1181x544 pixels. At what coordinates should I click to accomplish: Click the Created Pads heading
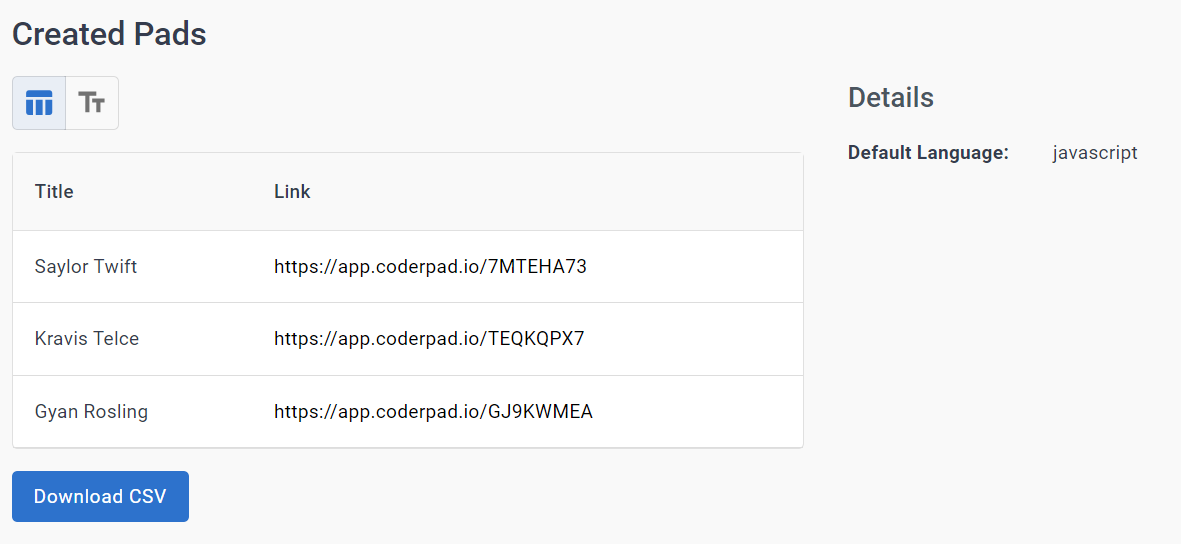(109, 34)
